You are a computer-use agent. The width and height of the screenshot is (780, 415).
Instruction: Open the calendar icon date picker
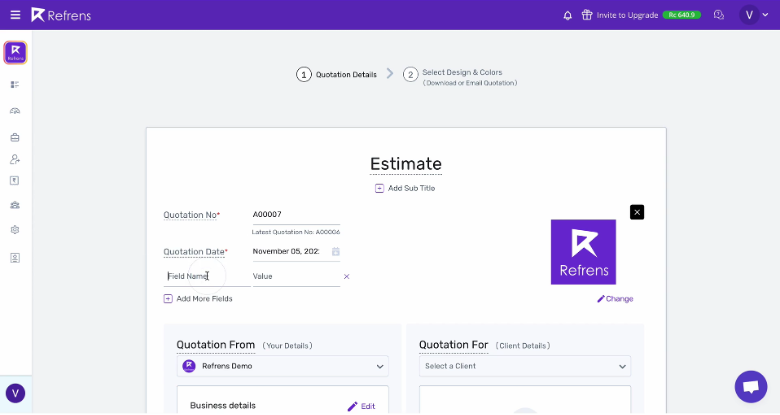point(336,251)
